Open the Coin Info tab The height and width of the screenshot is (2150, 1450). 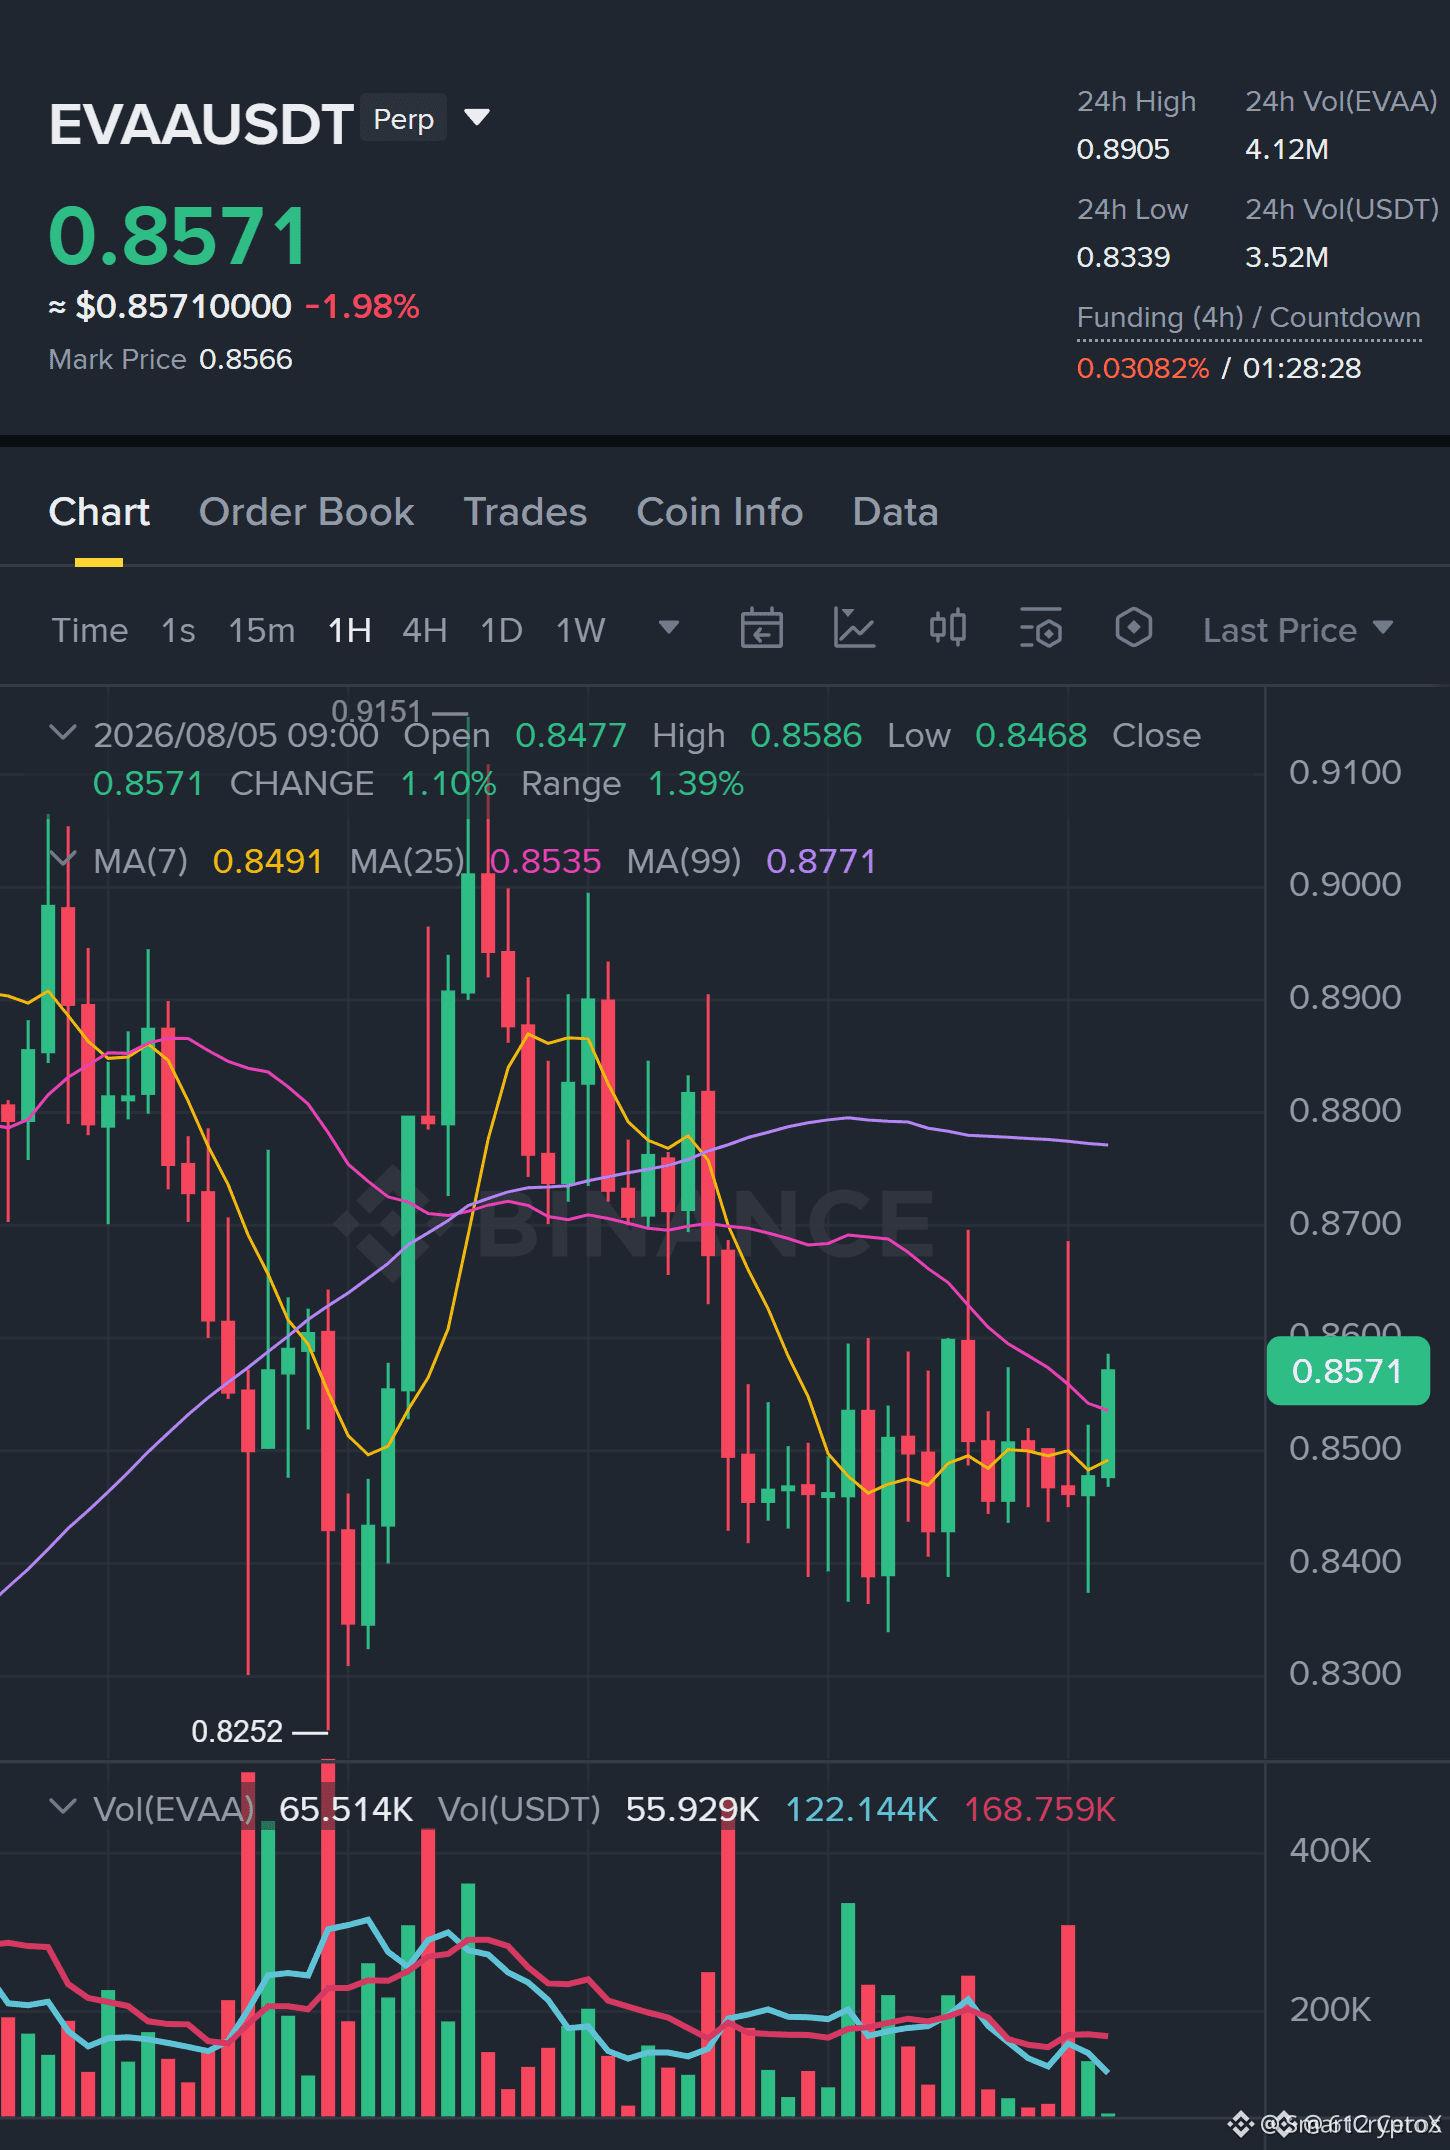click(720, 512)
